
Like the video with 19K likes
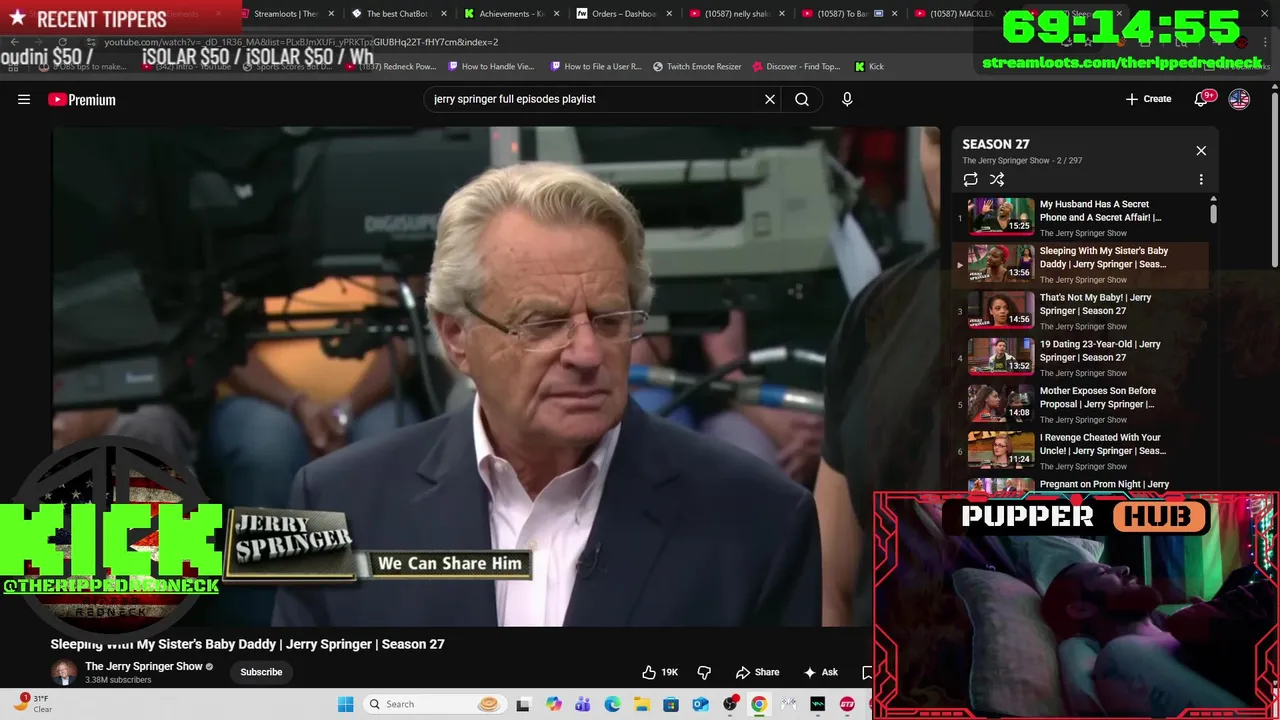tap(660, 672)
